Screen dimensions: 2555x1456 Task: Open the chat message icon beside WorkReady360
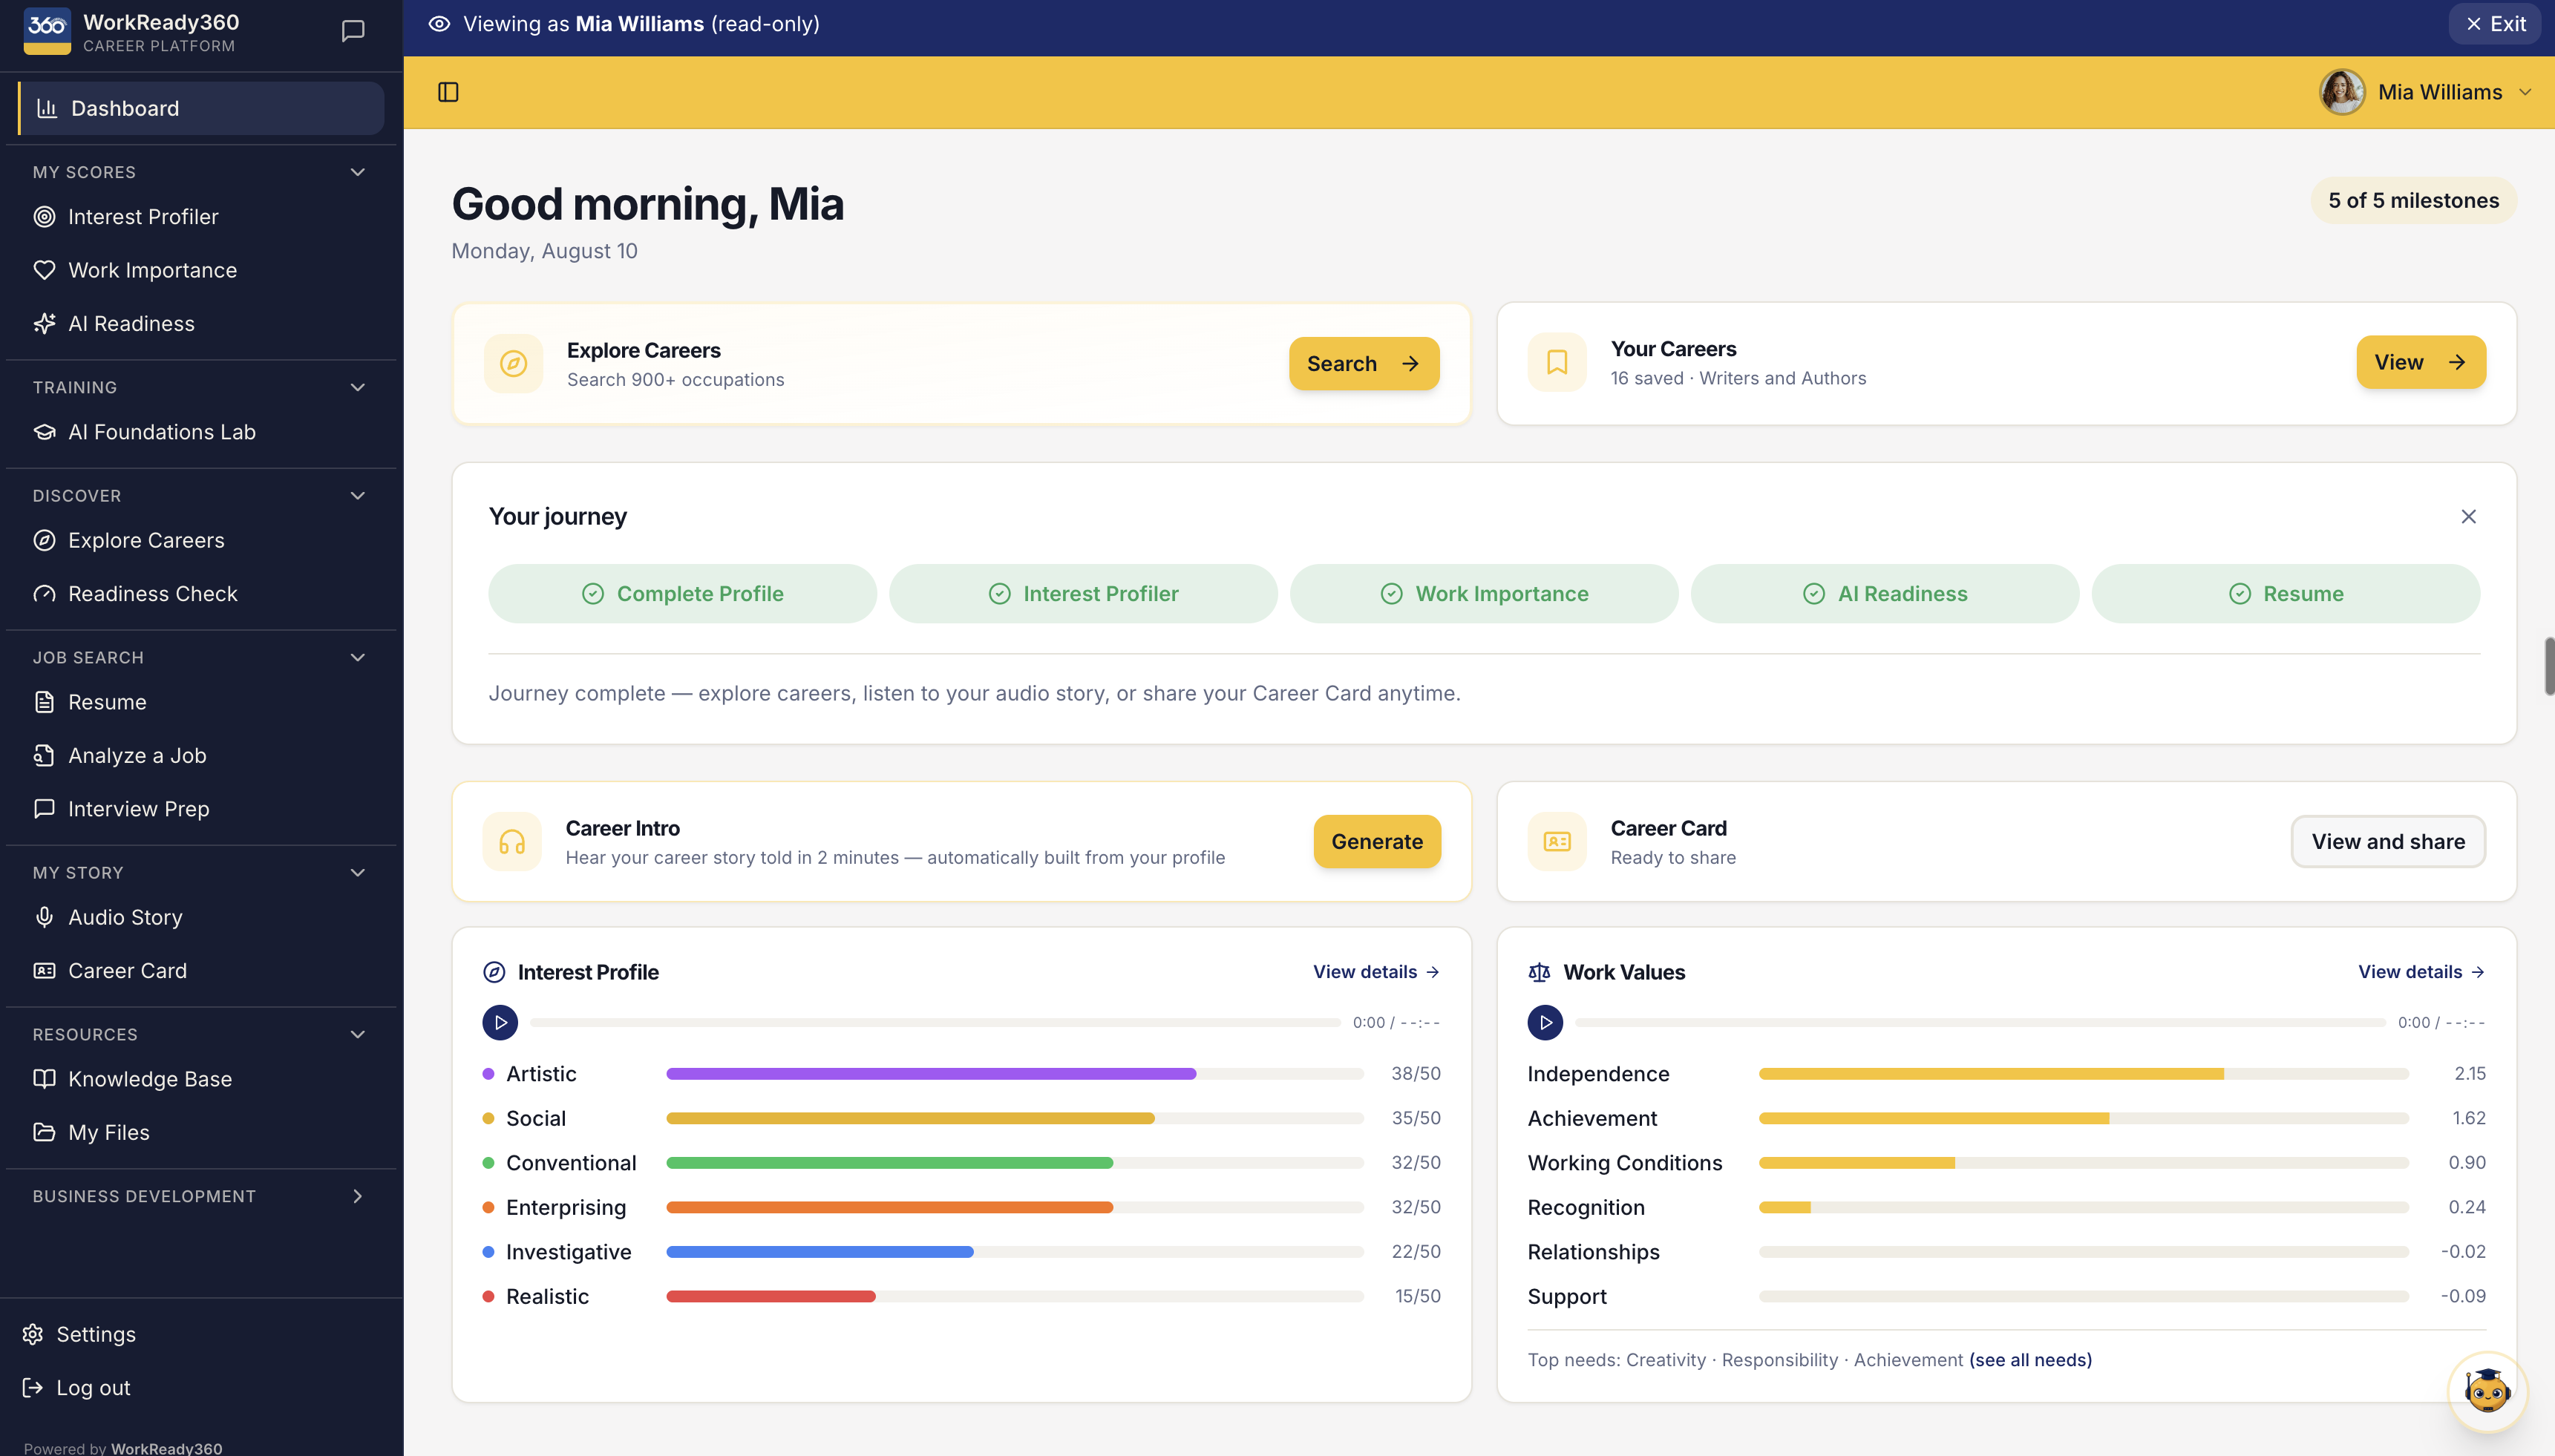point(353,31)
